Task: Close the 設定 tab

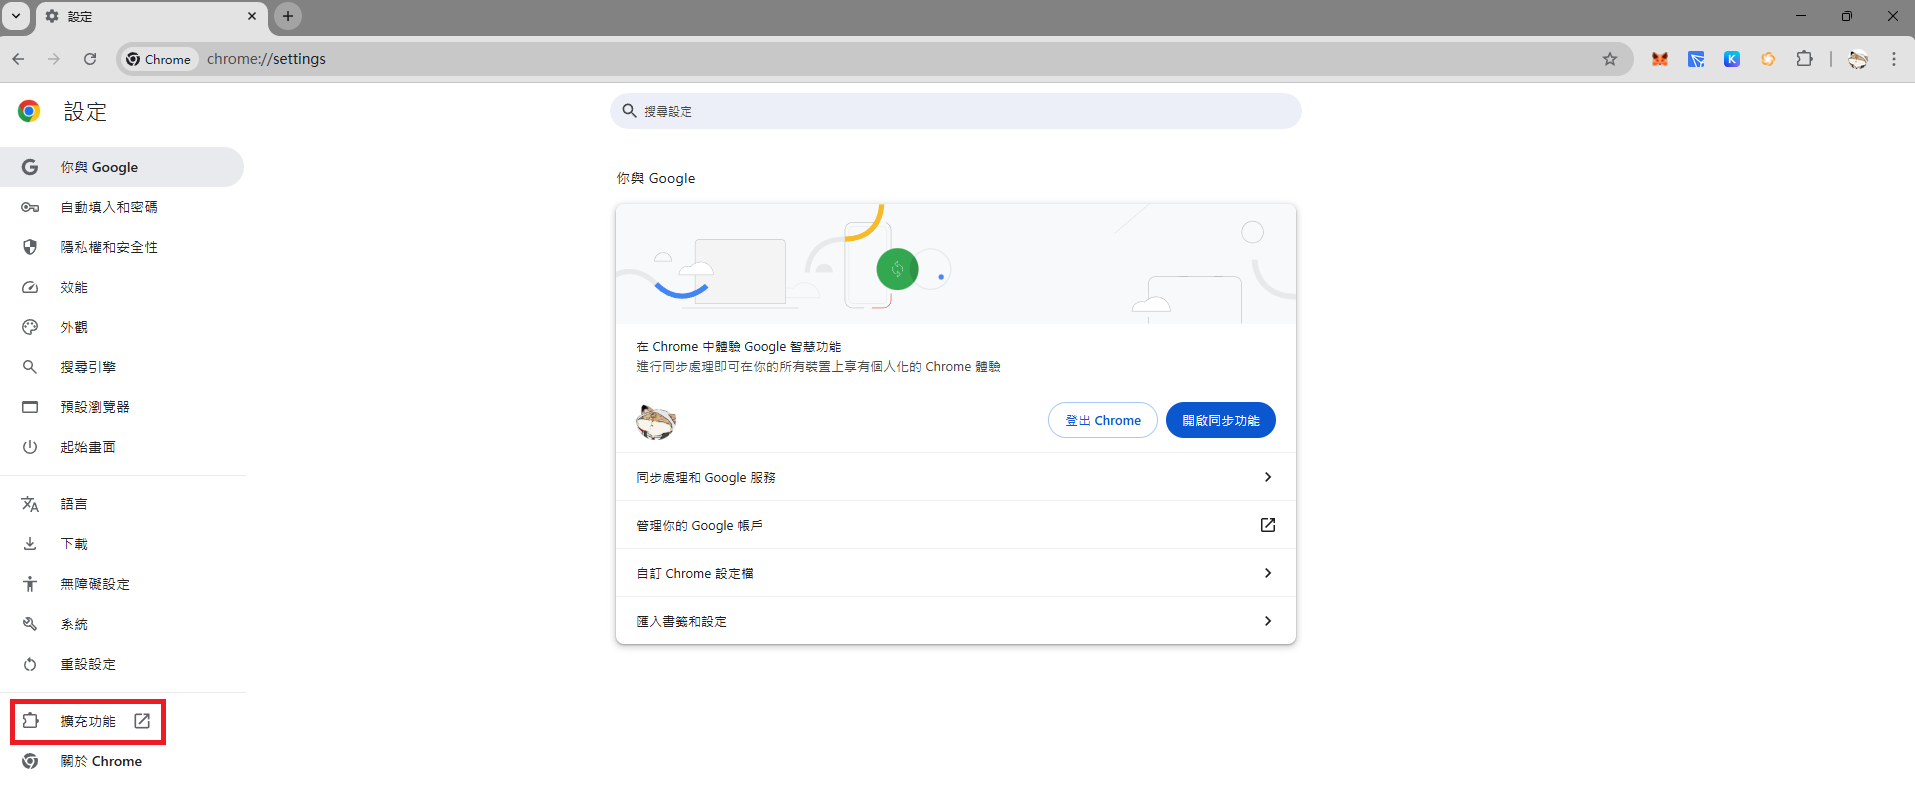Action: [x=252, y=16]
